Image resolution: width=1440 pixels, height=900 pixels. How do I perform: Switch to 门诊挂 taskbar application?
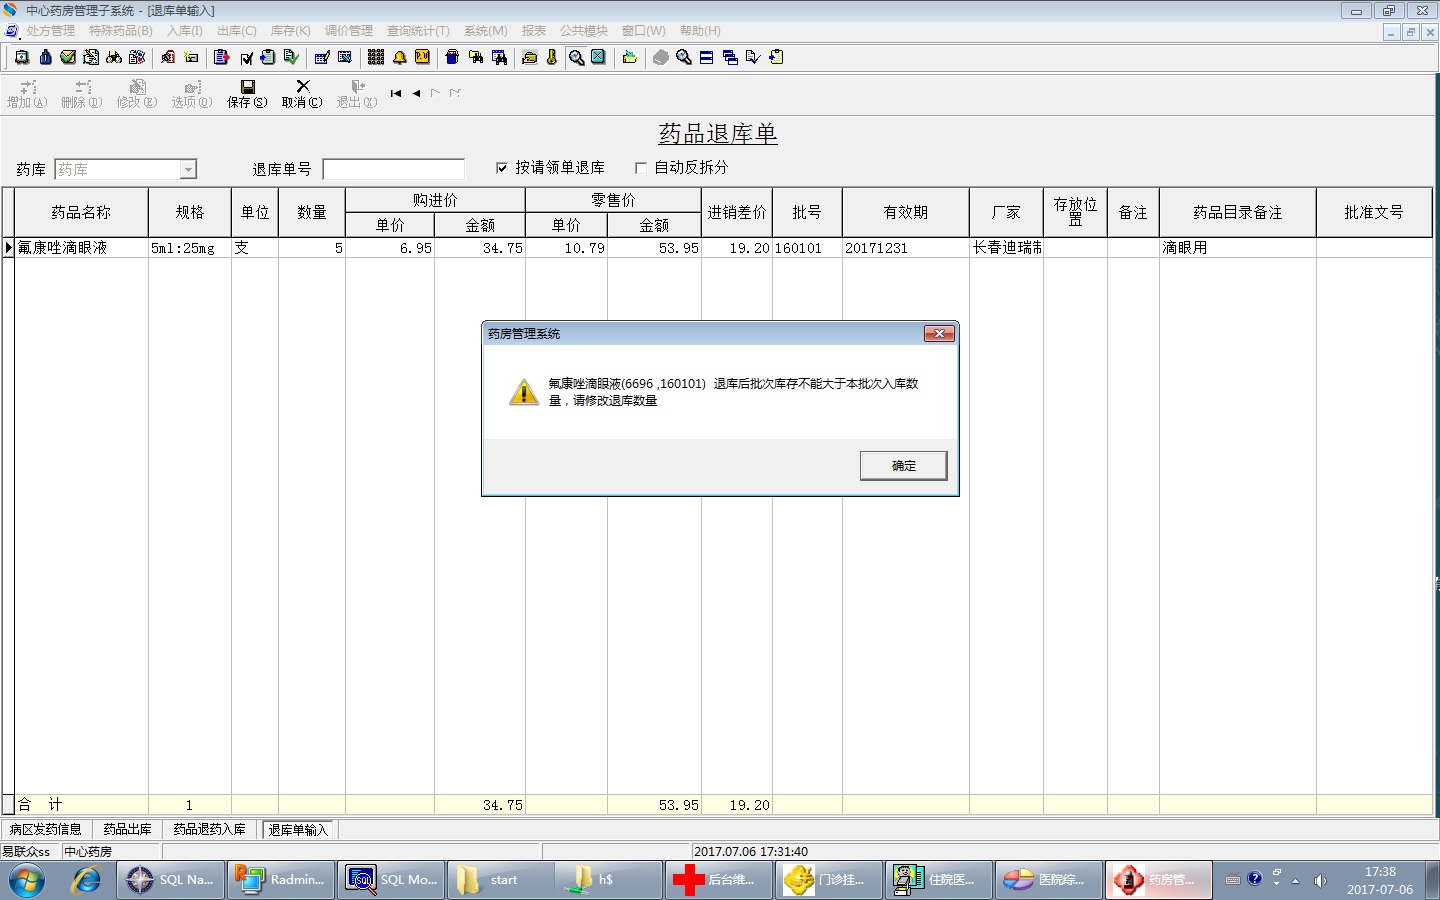click(830, 880)
